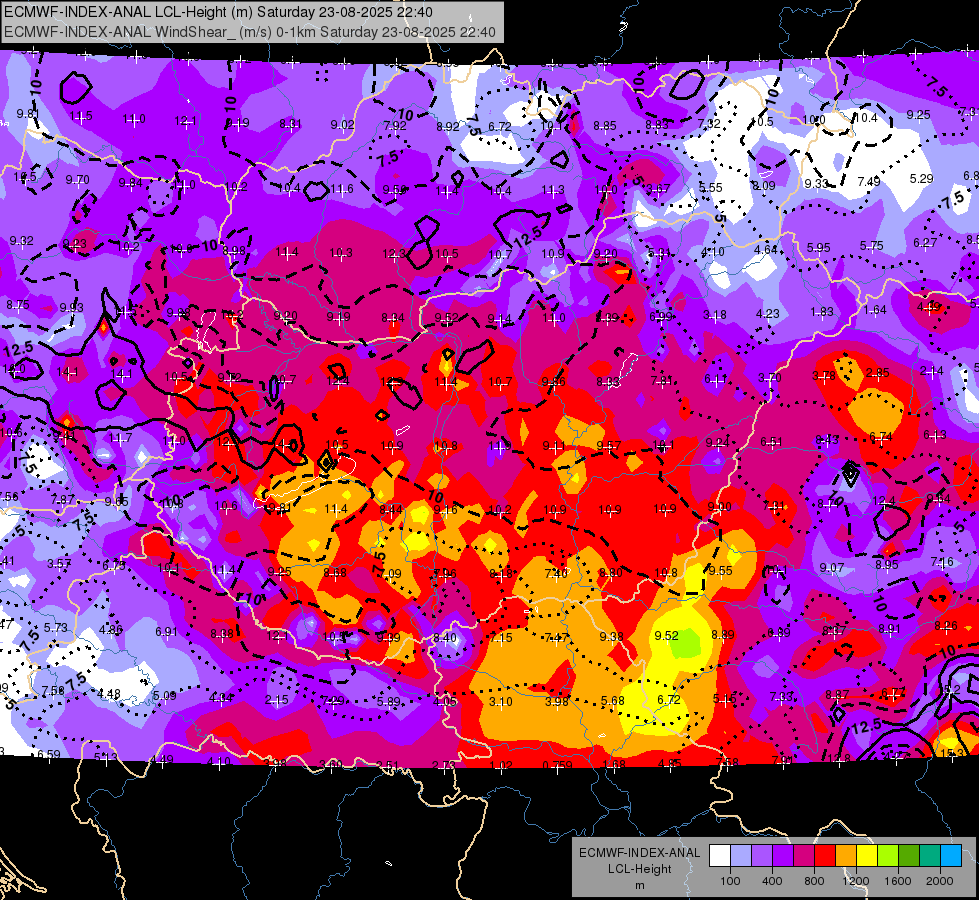Click the legend tick label 400
The image size is (979, 900).
(x=772, y=881)
